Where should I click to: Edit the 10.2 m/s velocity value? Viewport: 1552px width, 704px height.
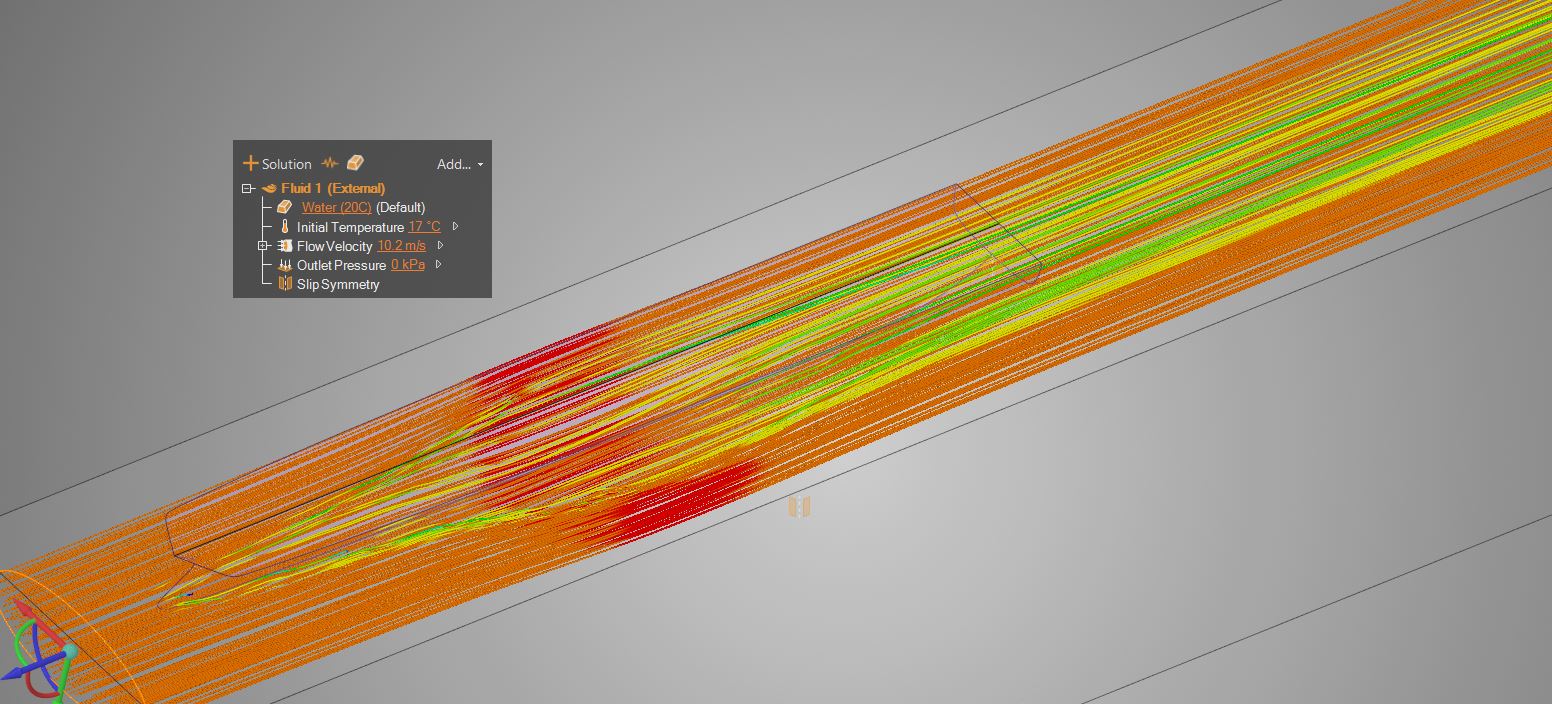click(401, 246)
